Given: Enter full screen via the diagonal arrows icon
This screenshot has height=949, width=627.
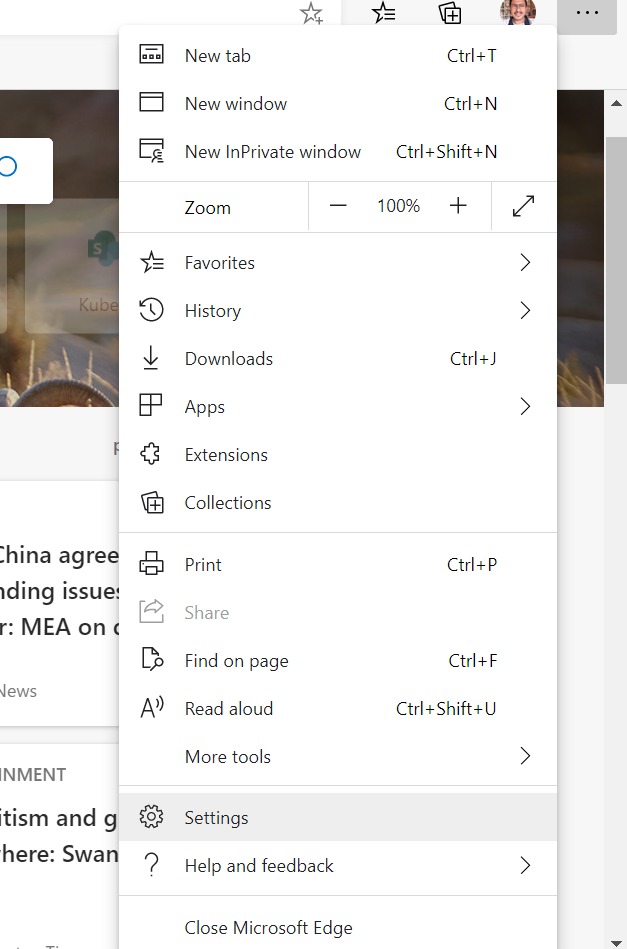Looking at the screenshot, I should (523, 206).
